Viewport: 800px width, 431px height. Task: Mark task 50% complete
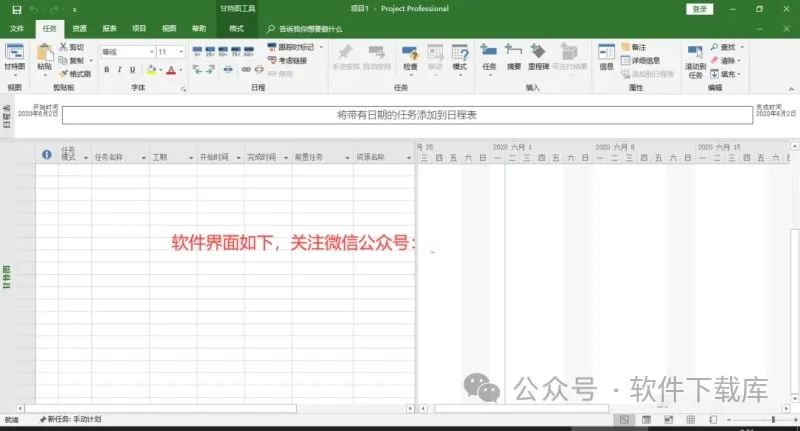tap(223, 51)
